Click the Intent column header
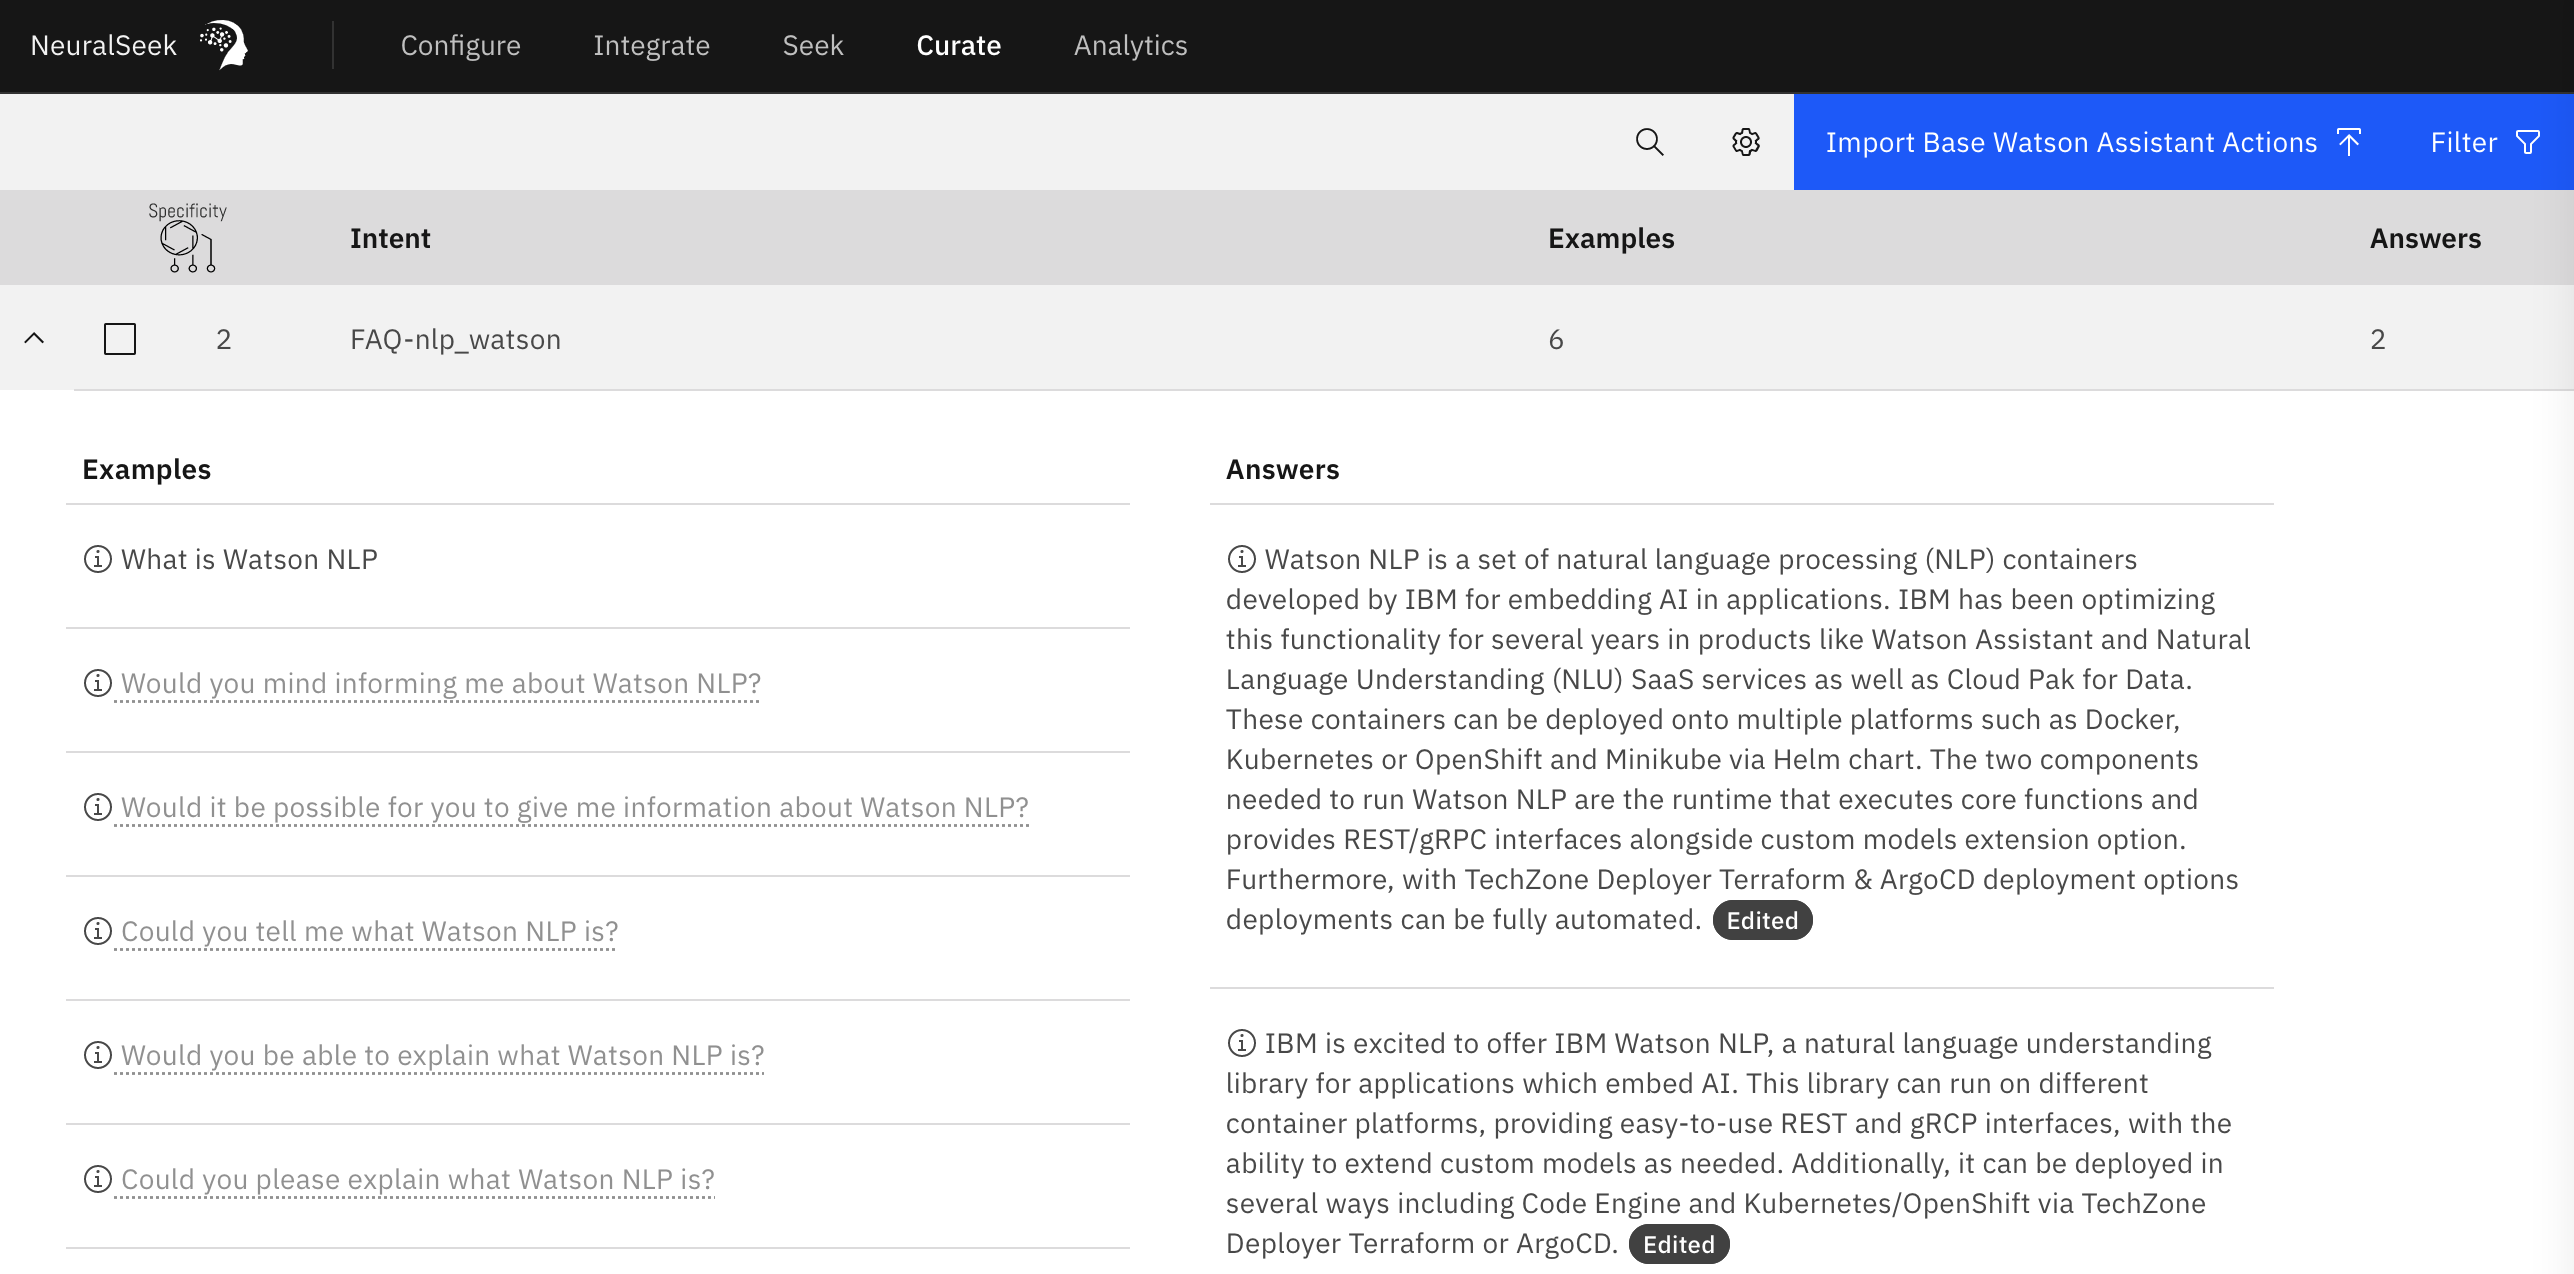Viewport: 2574px width, 1274px height. click(390, 238)
